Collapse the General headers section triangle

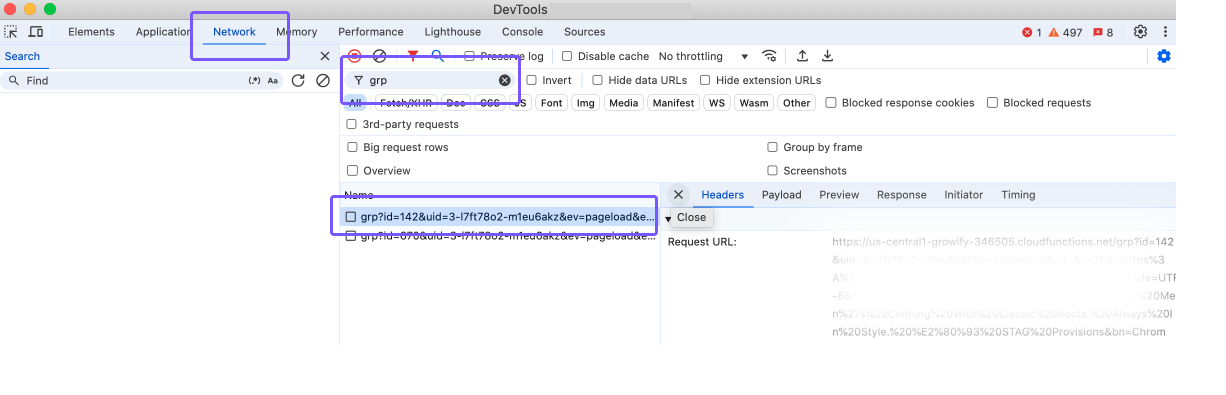coord(668,218)
